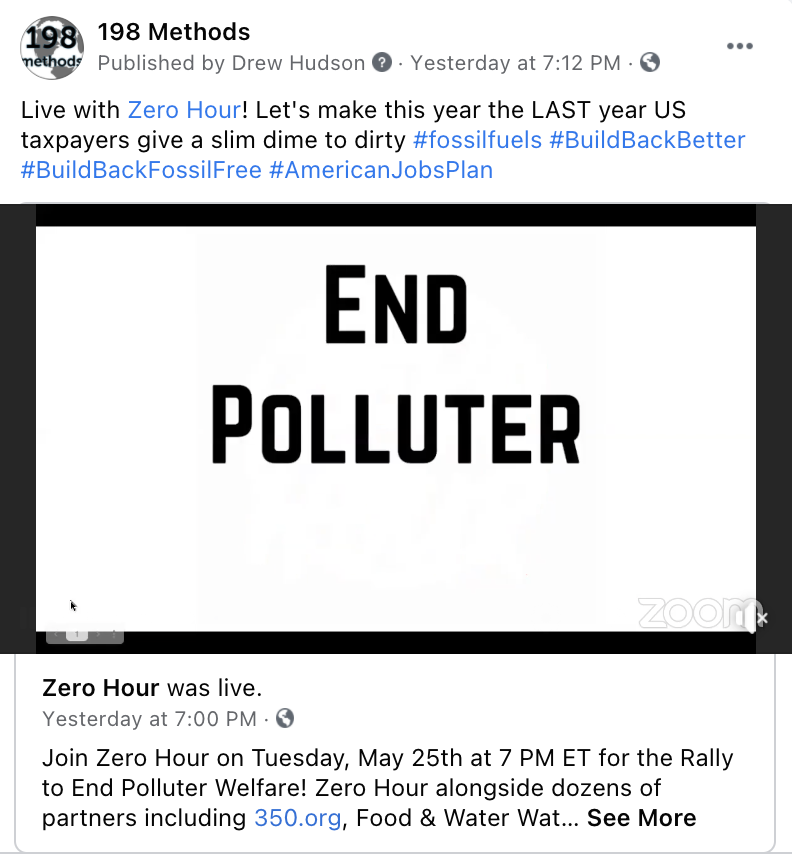
Task: Open the Yesterday at 7:00 PM timestamp
Action: click(149, 718)
